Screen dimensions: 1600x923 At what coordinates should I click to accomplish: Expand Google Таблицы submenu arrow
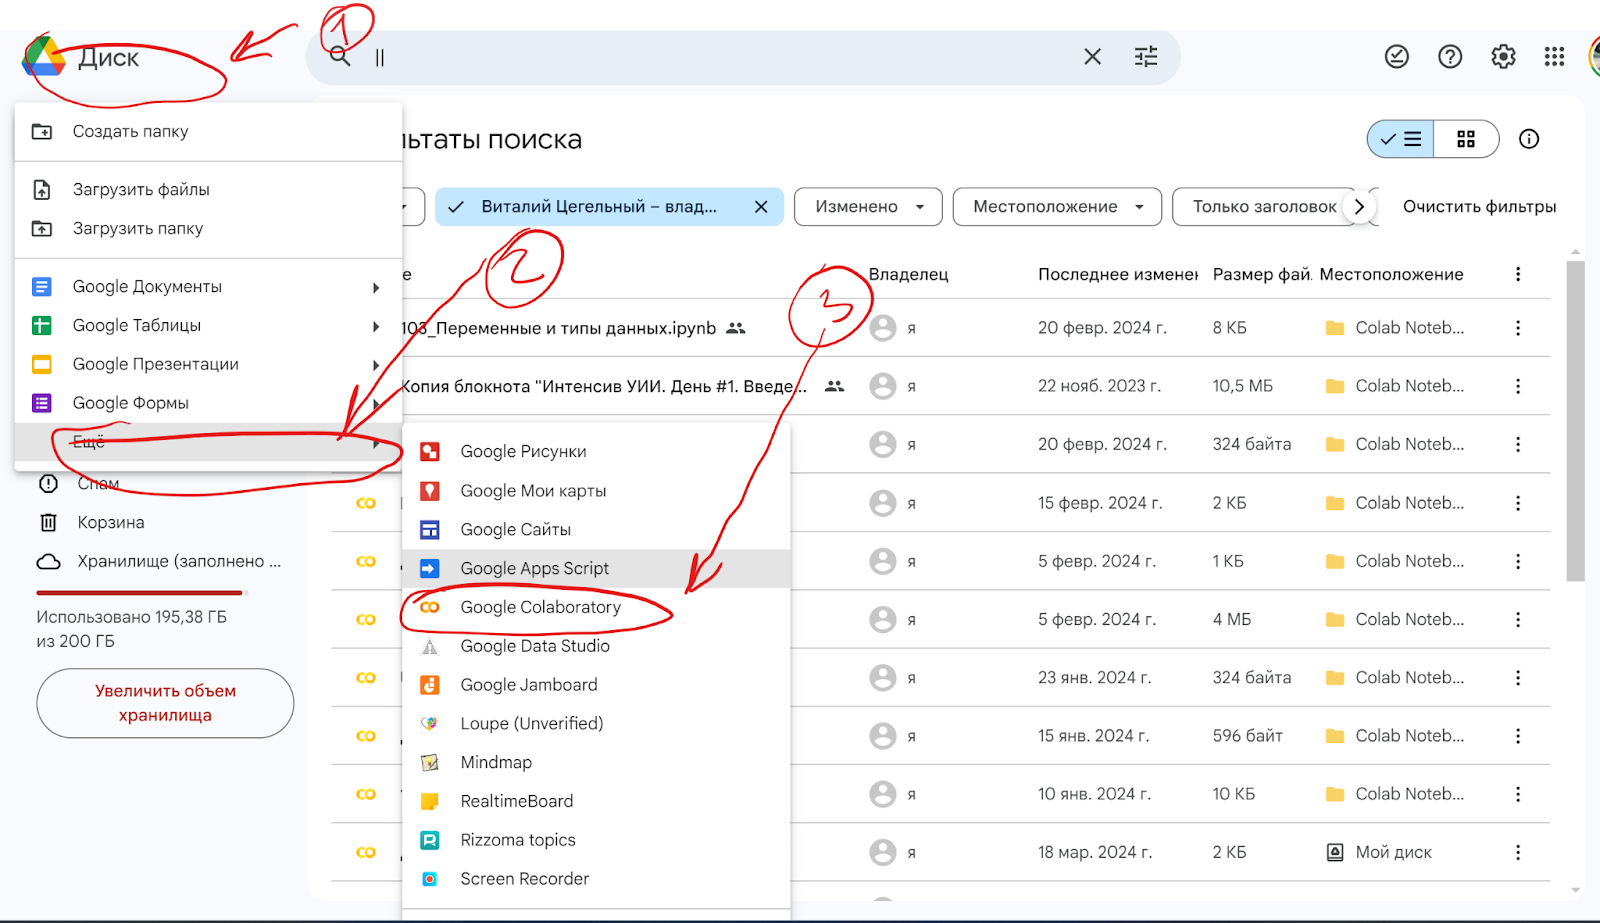376,326
